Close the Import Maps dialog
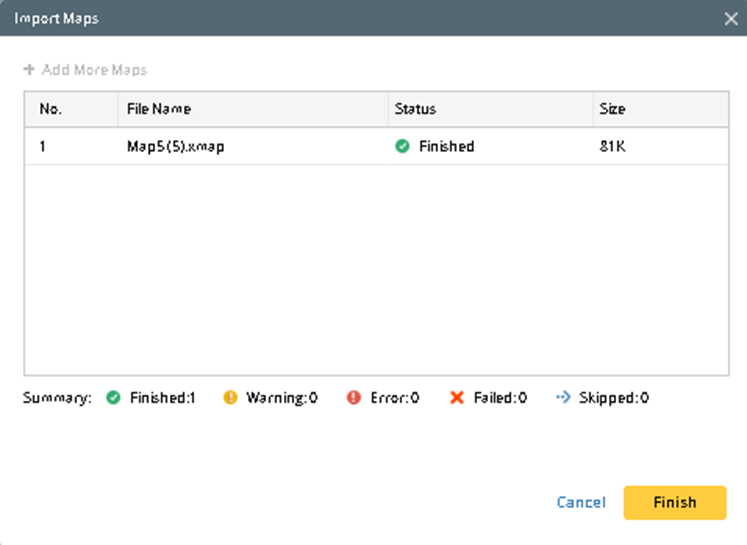 [731, 18]
